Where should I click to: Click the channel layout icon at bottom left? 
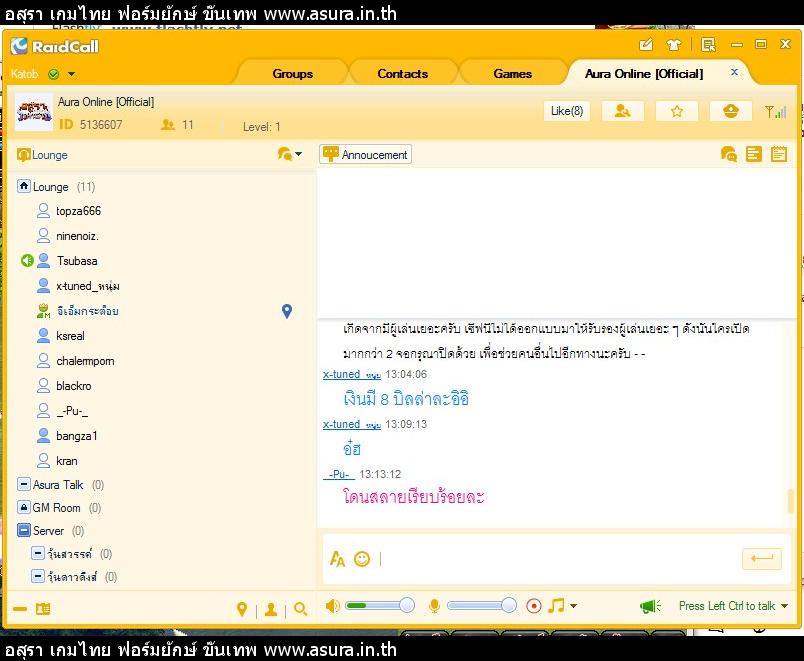[x=43, y=609]
